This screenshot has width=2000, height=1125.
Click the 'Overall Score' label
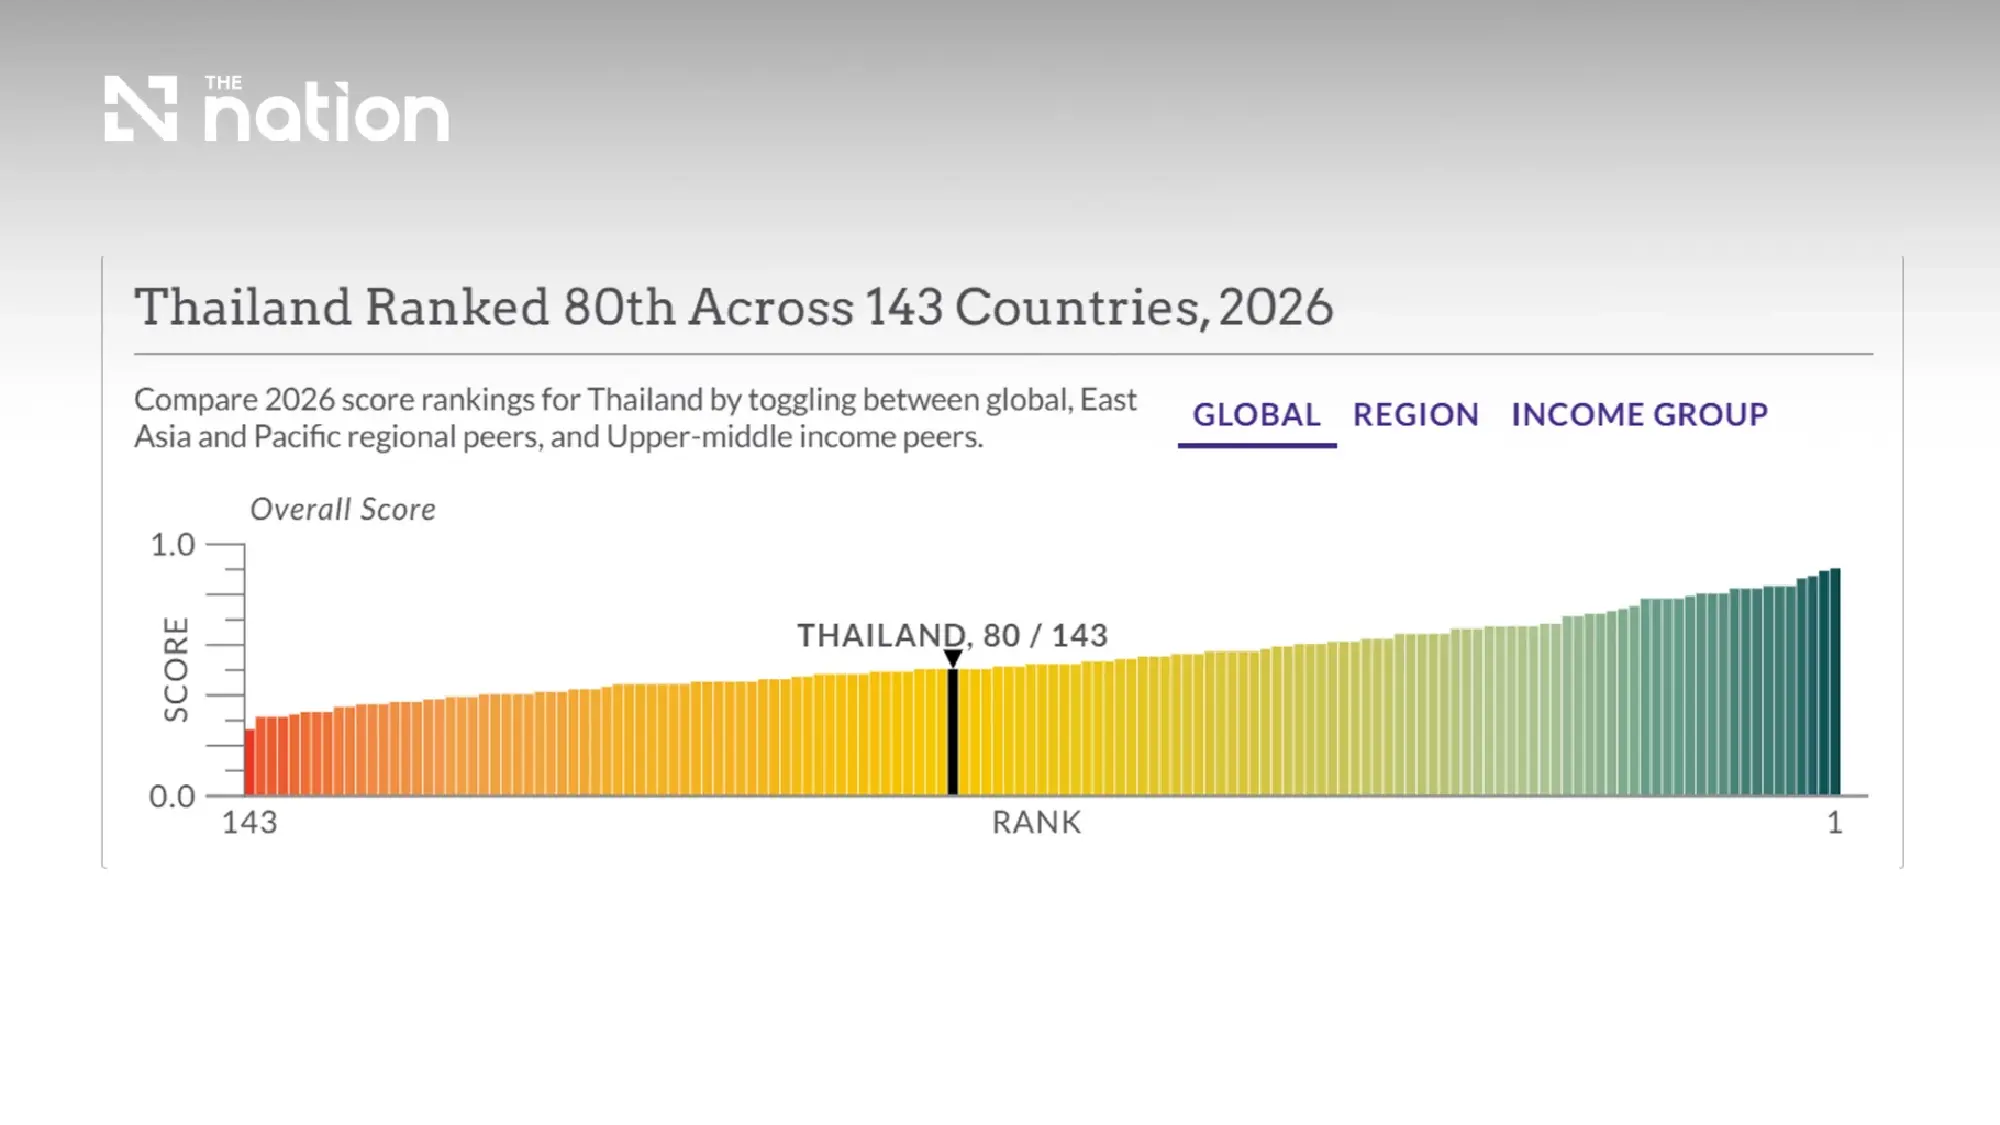click(343, 510)
